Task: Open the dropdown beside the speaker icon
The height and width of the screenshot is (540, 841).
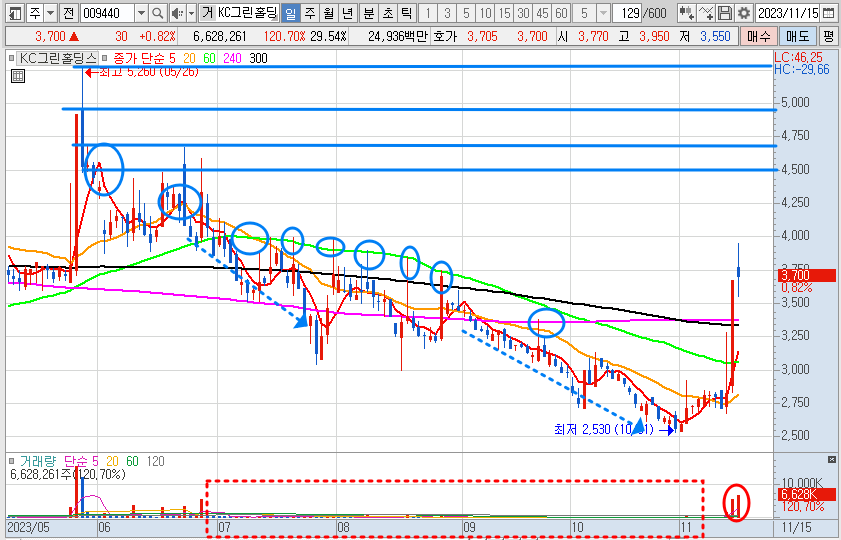Action: pyautogui.click(x=191, y=13)
